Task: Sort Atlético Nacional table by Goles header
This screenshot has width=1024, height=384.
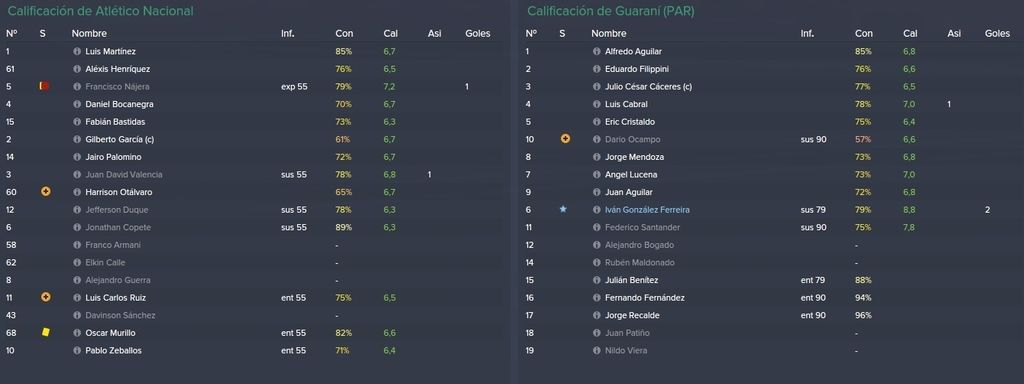Action: 477,33
